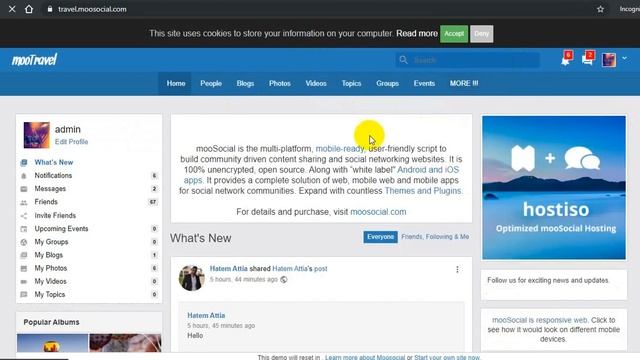Select the Friends, Following & Me filter
This screenshot has width=640, height=360.
click(435, 237)
